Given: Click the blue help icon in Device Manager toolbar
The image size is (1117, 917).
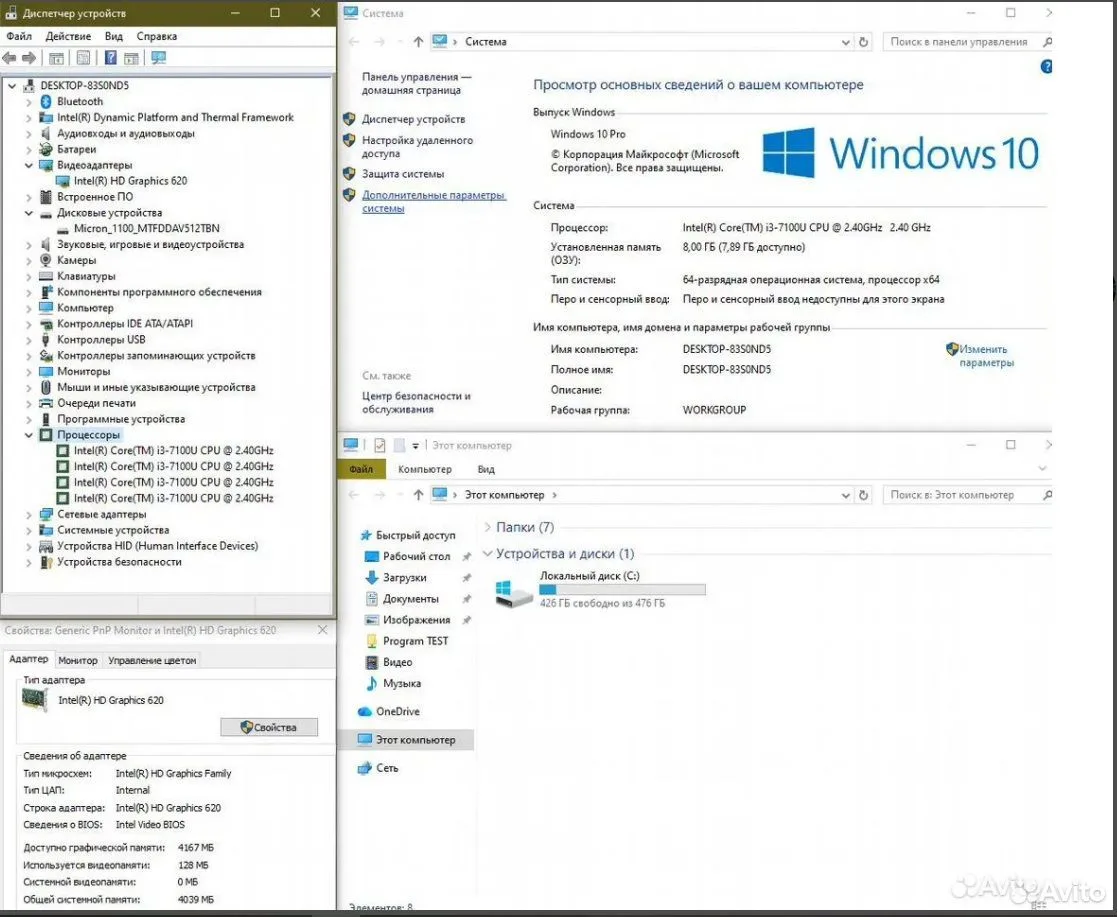Looking at the screenshot, I should (x=110, y=58).
